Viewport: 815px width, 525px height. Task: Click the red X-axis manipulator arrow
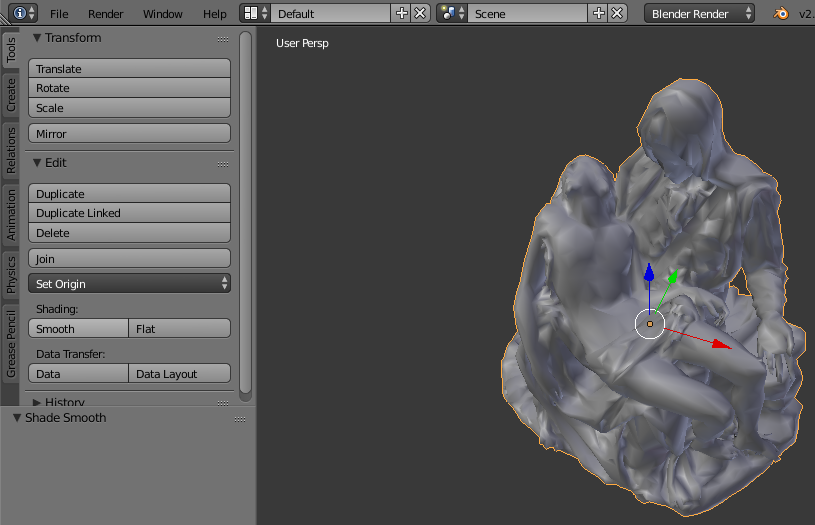click(x=721, y=344)
